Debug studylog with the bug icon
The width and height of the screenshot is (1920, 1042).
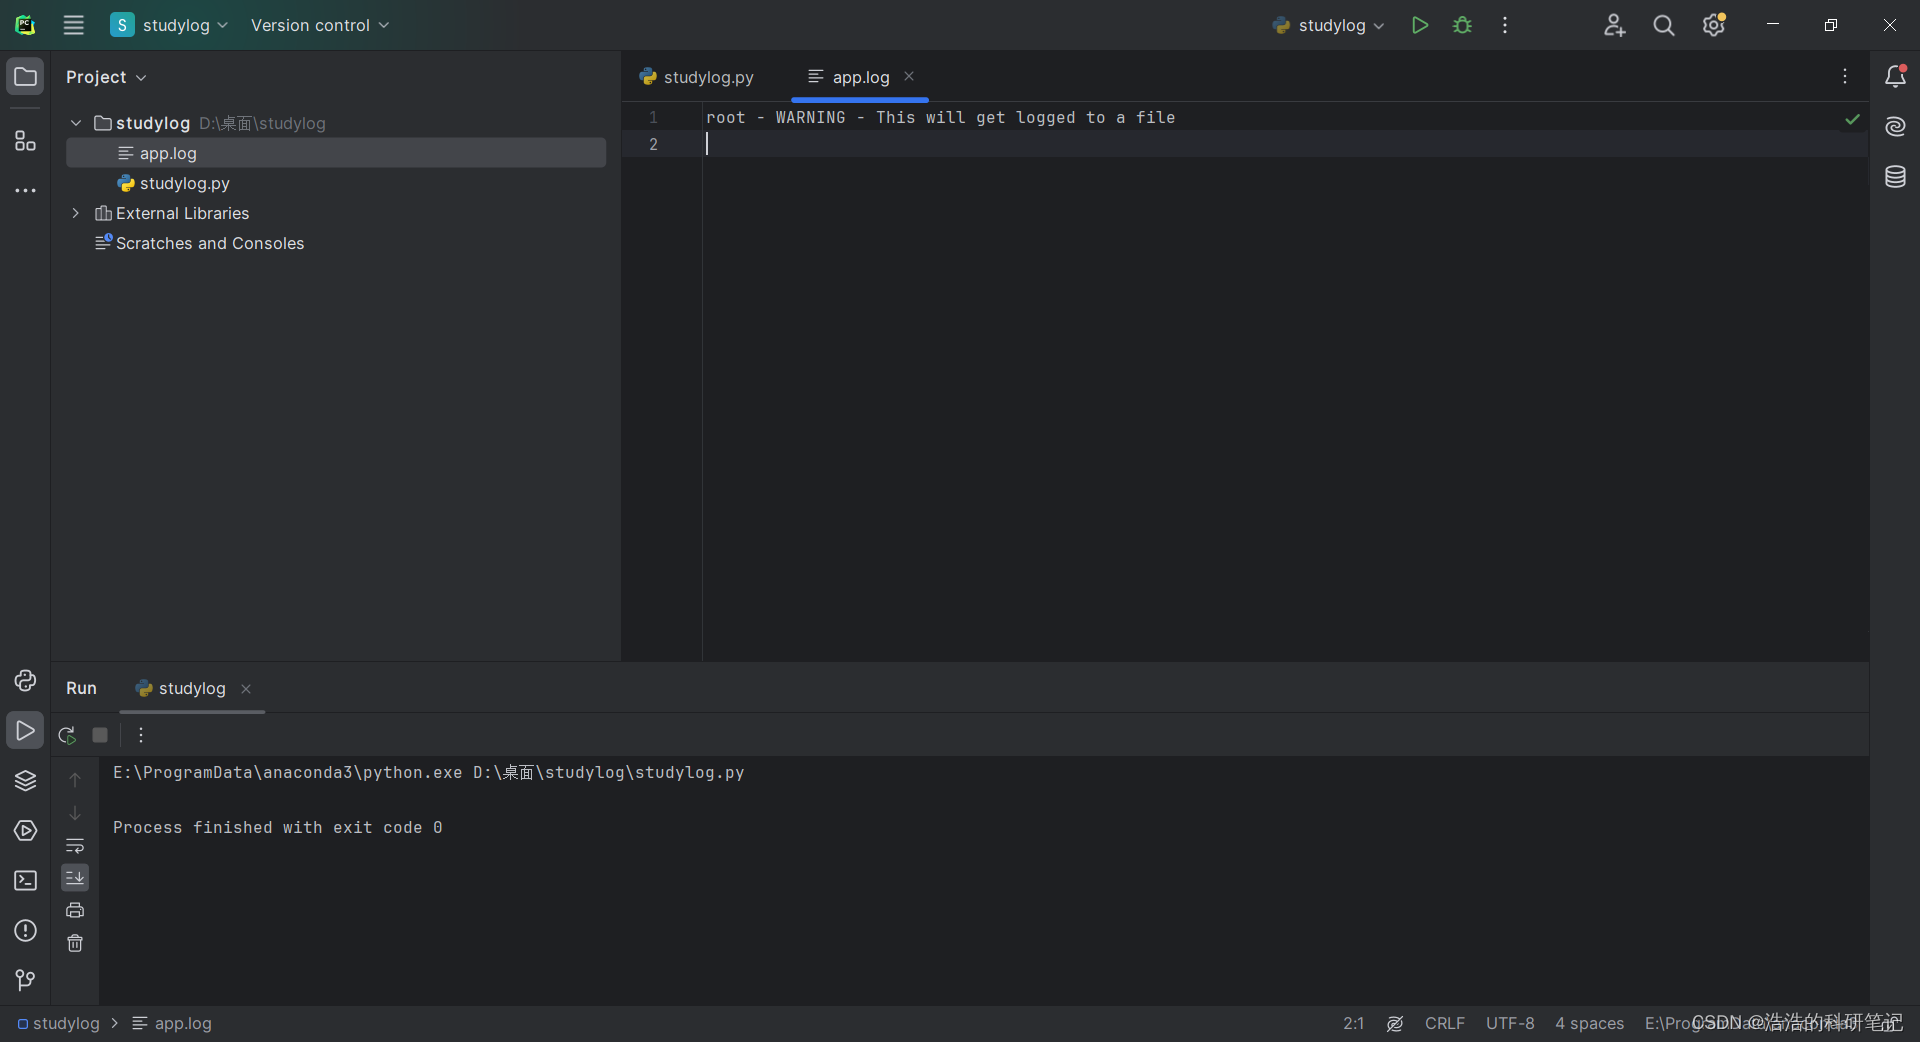[1462, 25]
